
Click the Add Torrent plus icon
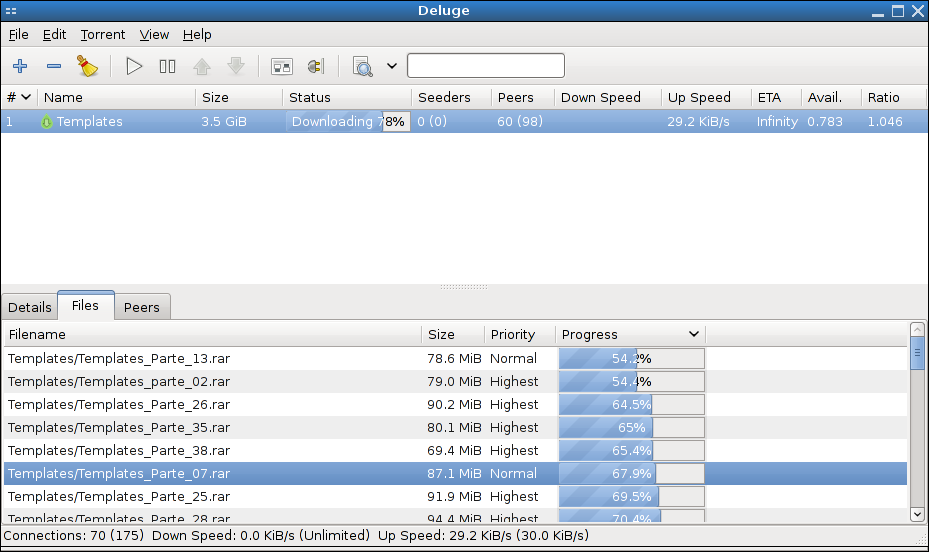(19, 67)
